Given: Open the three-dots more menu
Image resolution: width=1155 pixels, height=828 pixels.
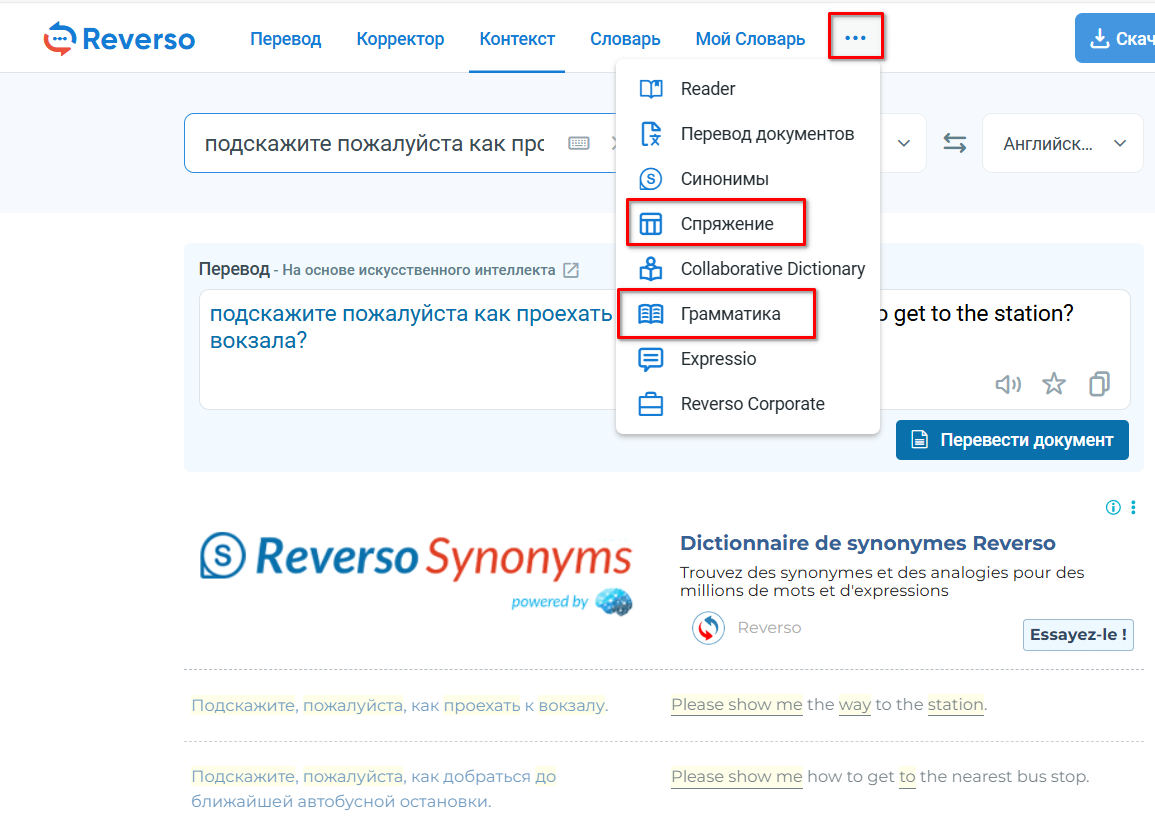Looking at the screenshot, I should pyautogui.click(x=855, y=38).
